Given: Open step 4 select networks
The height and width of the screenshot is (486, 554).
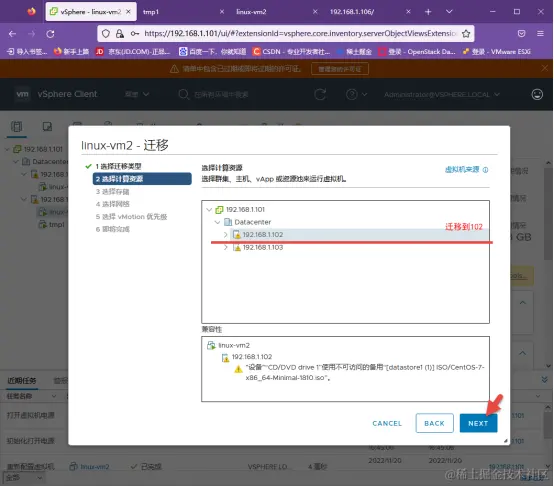Looking at the screenshot, I should [x=112, y=204].
